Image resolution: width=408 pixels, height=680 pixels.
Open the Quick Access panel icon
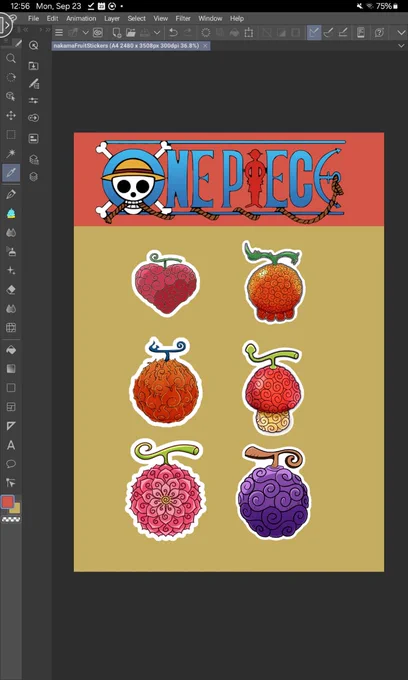pyautogui.click(x=33, y=45)
